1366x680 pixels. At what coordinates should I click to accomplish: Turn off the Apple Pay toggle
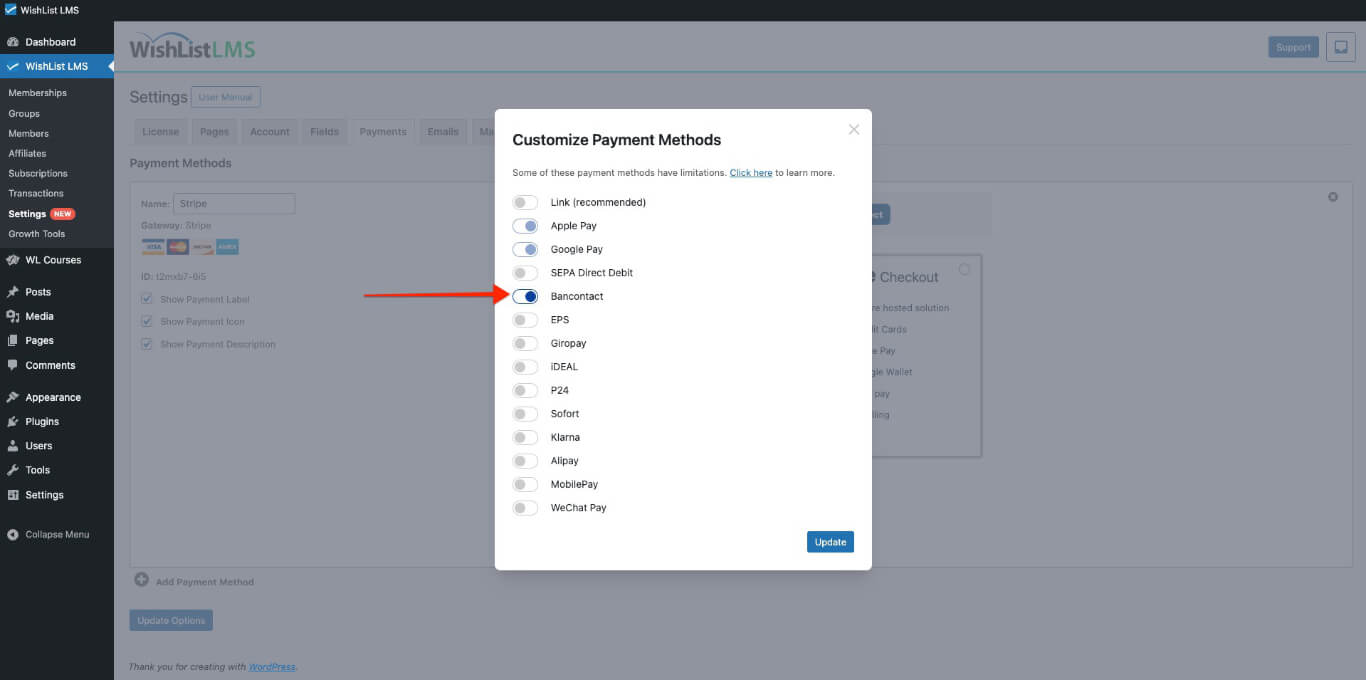[525, 226]
